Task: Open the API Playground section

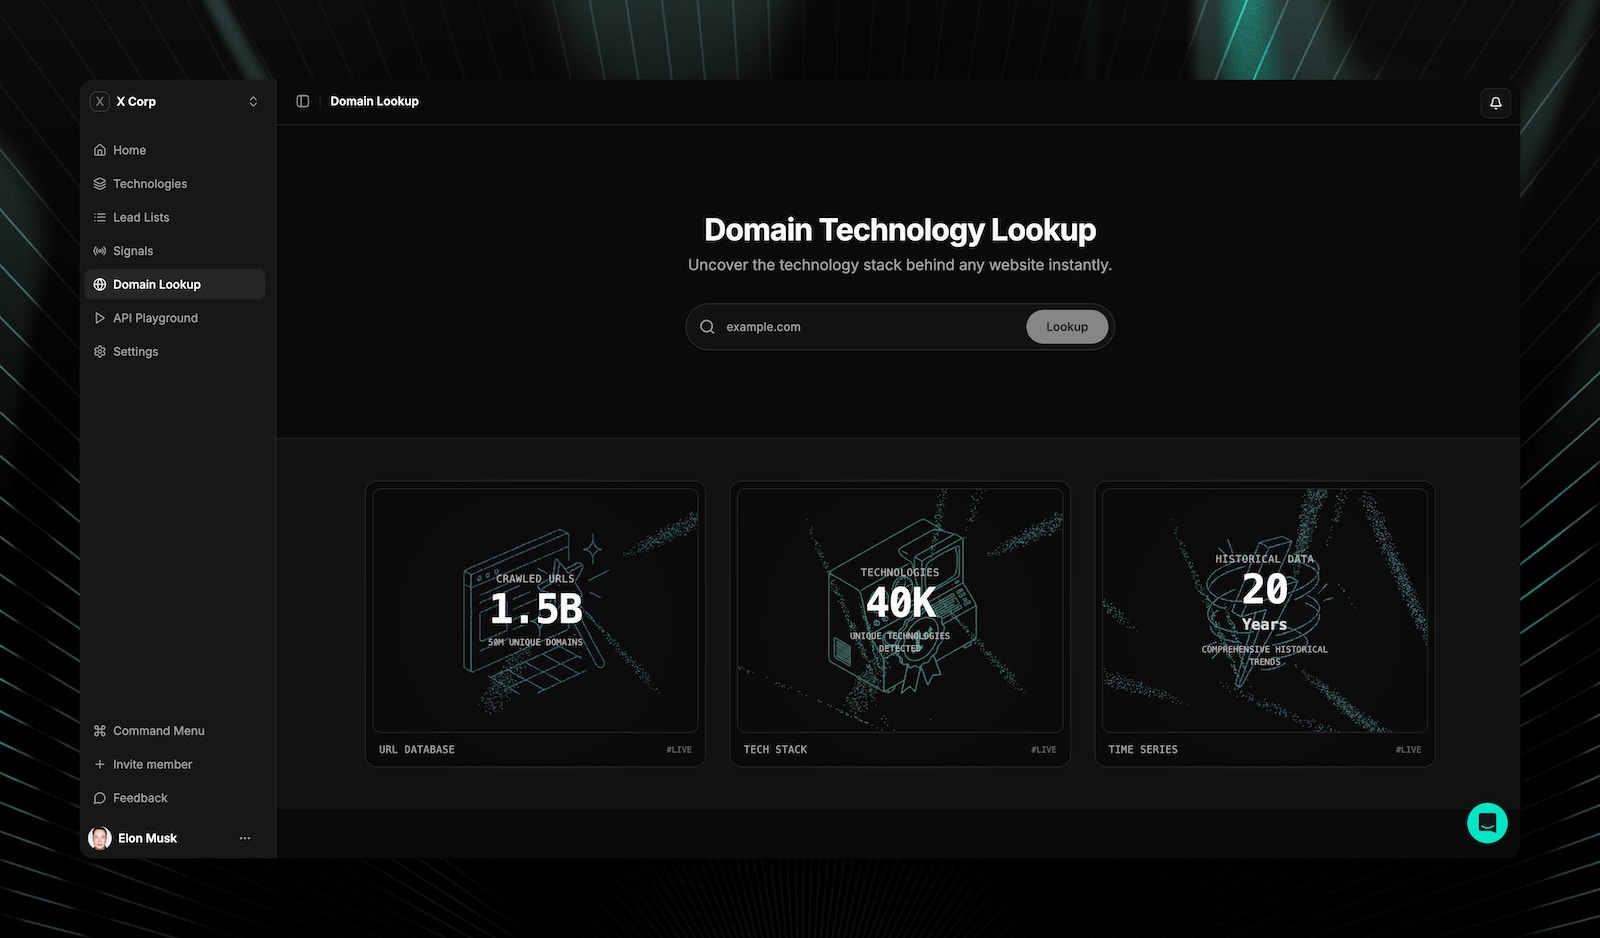Action: [155, 317]
